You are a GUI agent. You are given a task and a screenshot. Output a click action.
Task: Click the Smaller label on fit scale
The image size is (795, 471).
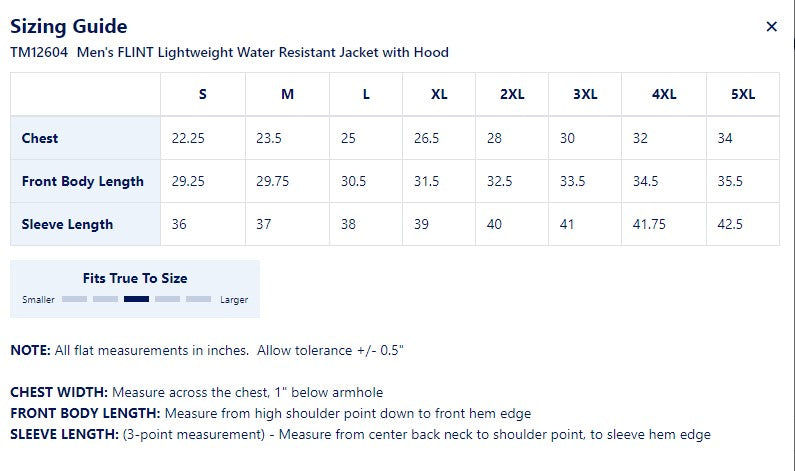tap(40, 300)
